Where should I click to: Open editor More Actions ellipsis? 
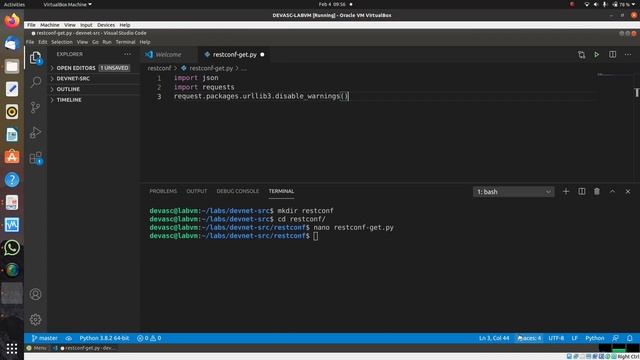628,55
